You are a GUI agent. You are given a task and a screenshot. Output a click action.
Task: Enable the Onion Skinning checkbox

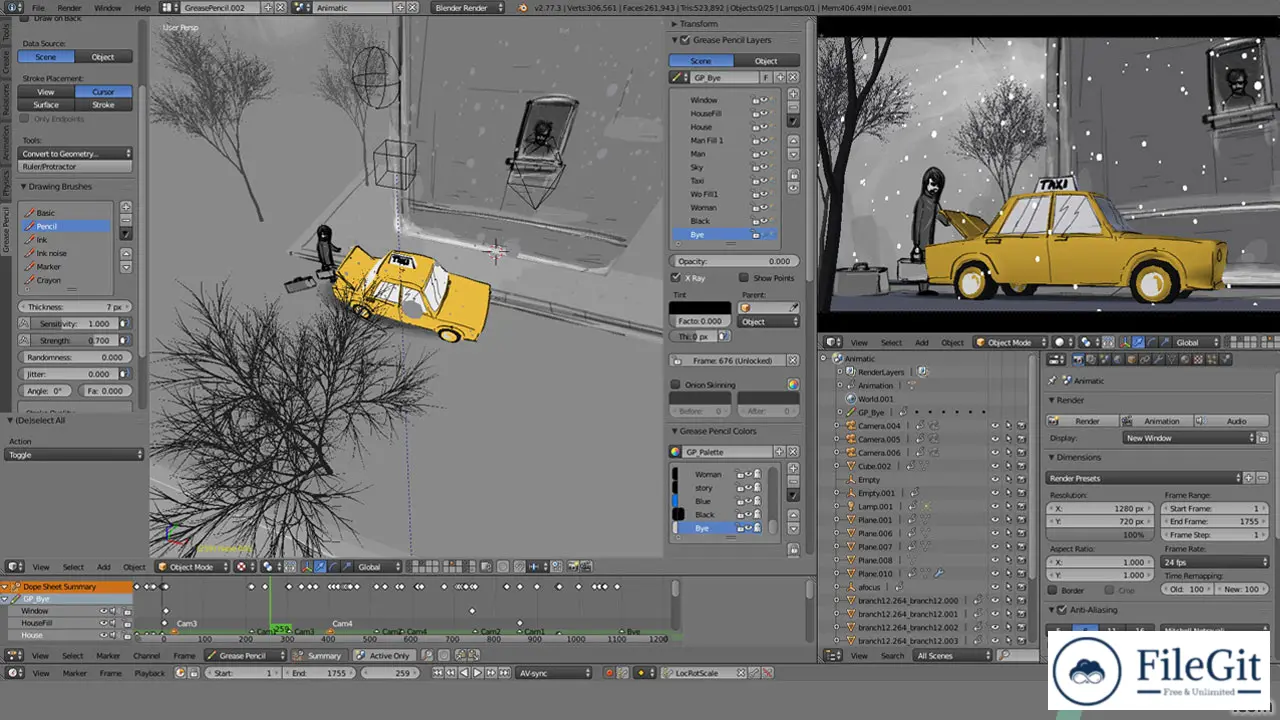(675, 385)
